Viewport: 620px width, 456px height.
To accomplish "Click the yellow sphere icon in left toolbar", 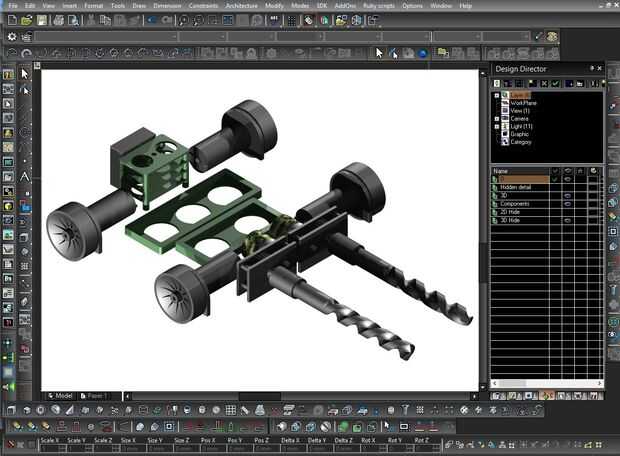I will pyautogui.click(x=8, y=206).
